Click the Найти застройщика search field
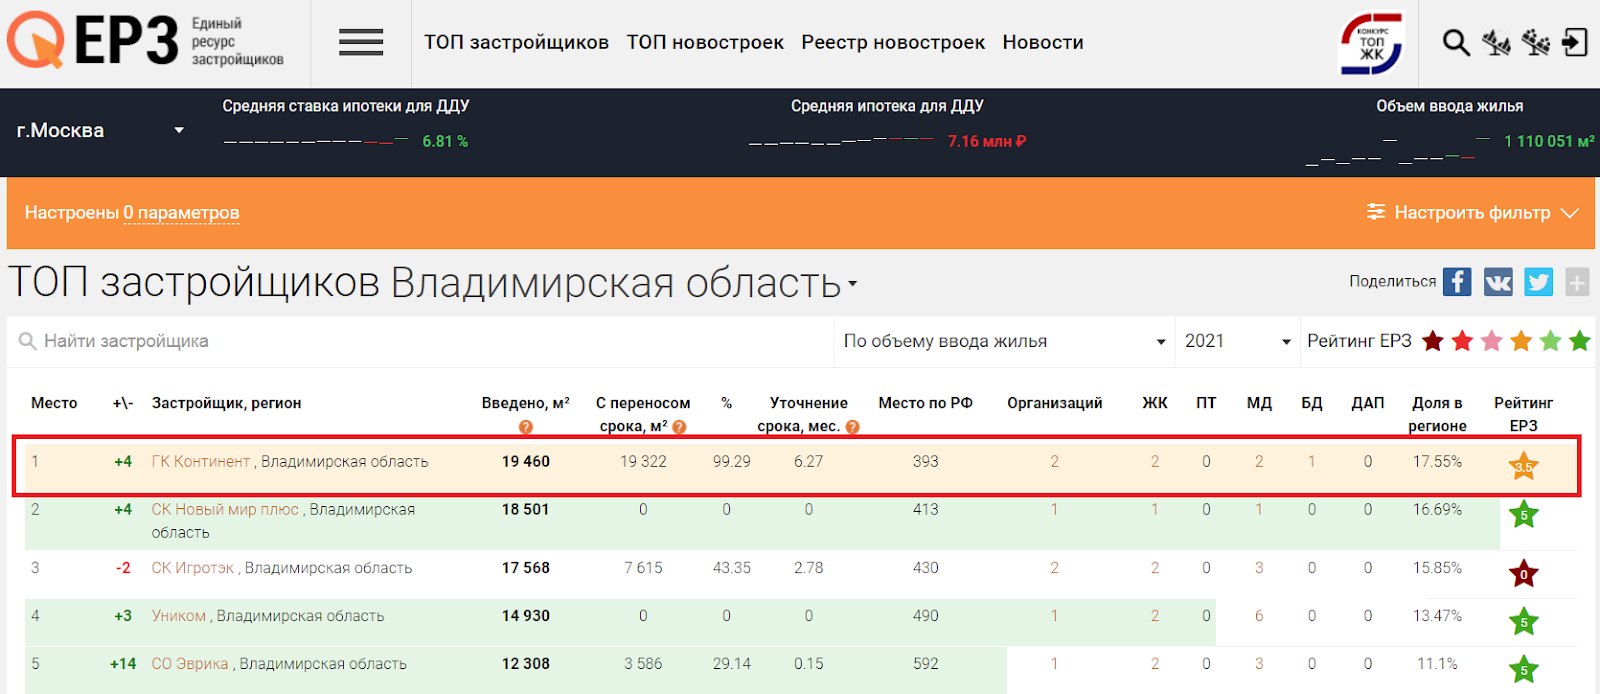Viewport: 1600px width, 694px height. tap(420, 341)
